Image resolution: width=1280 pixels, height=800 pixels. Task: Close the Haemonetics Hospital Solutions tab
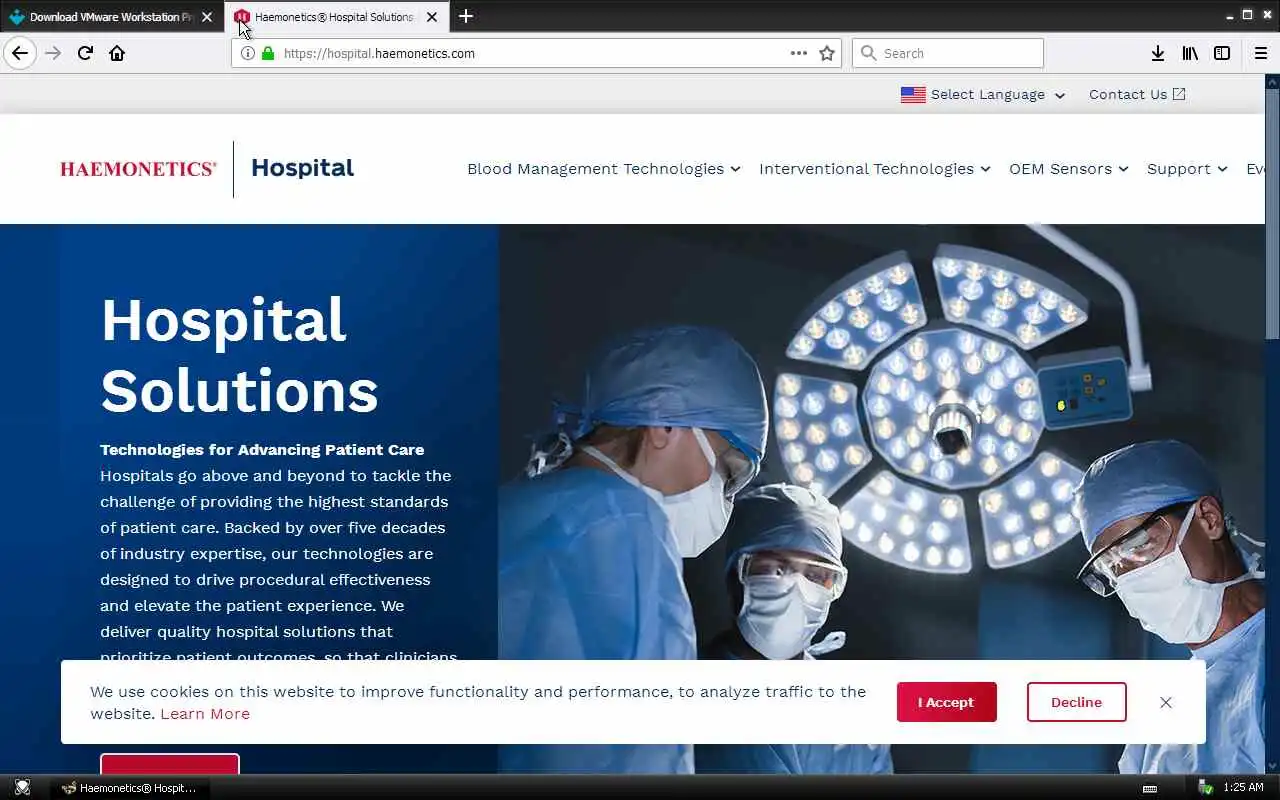point(432,17)
